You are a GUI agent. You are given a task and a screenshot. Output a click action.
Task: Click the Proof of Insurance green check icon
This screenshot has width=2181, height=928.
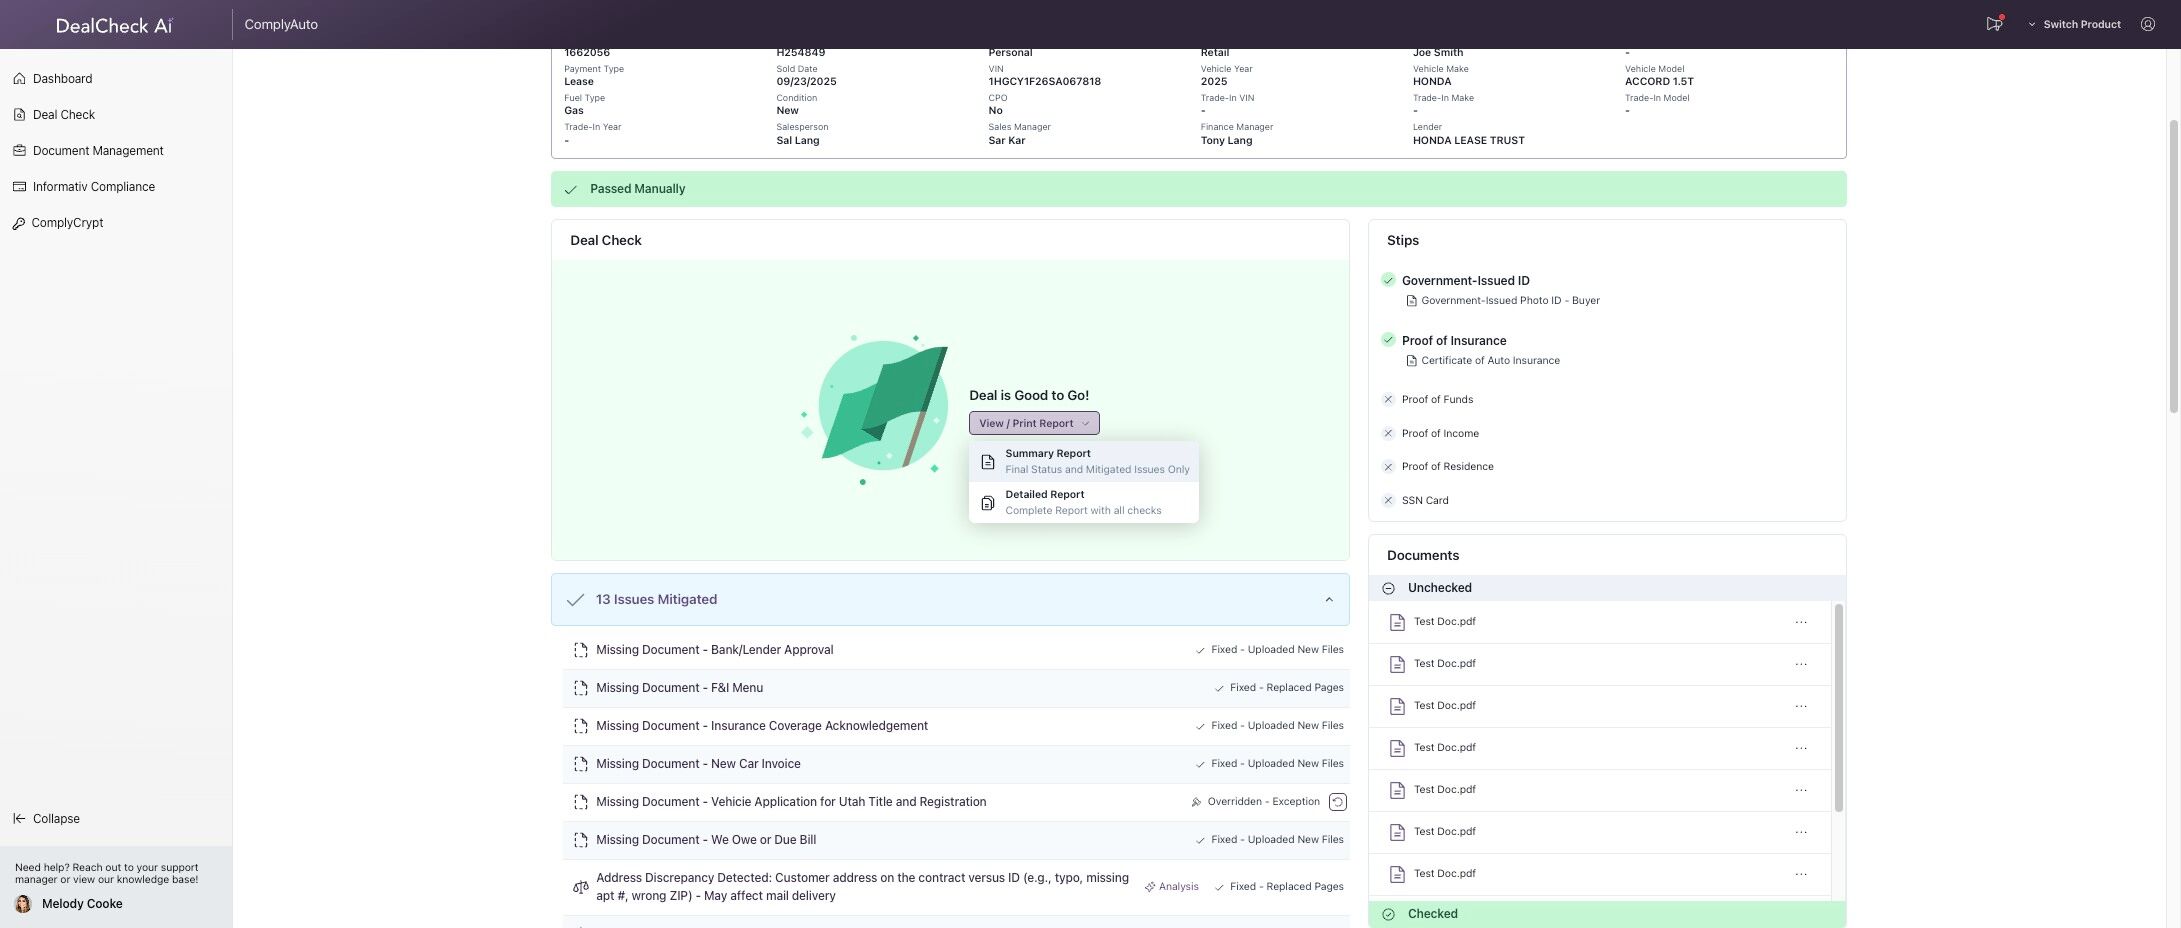point(1388,340)
